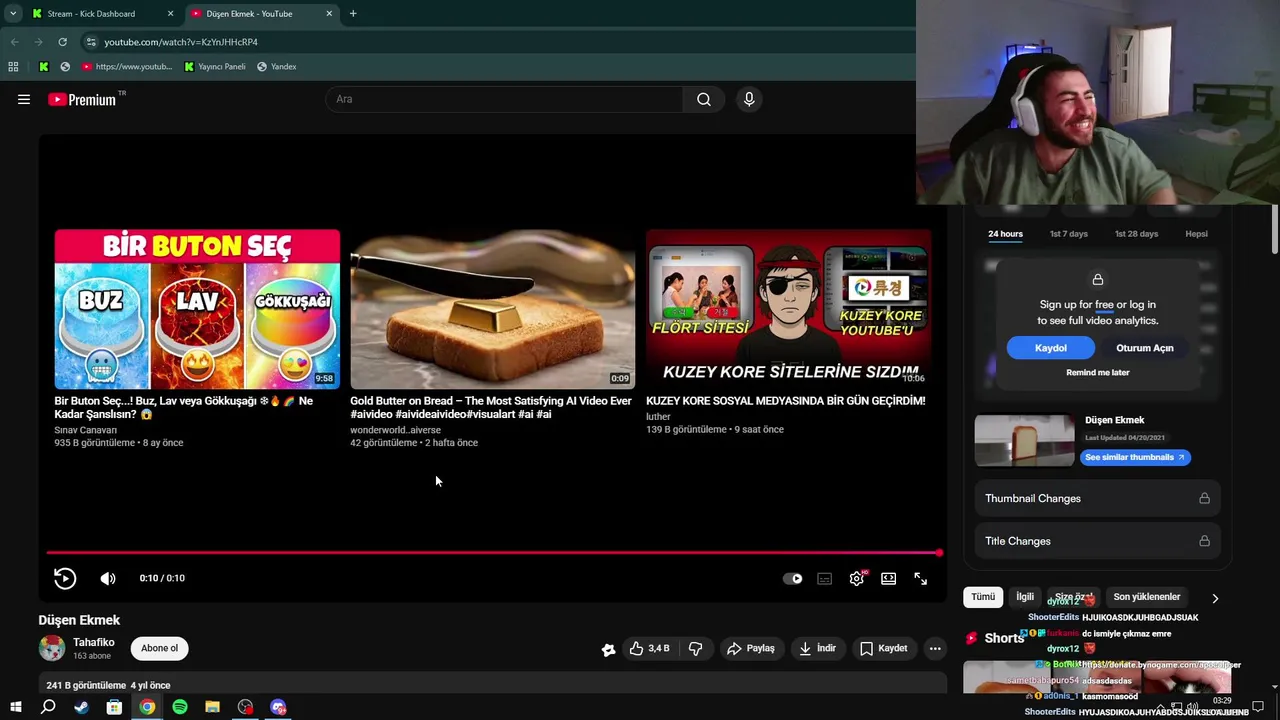The width and height of the screenshot is (1280, 720).
Task: Close the Düşen Ekmek YouTube tab
Action: 329,14
